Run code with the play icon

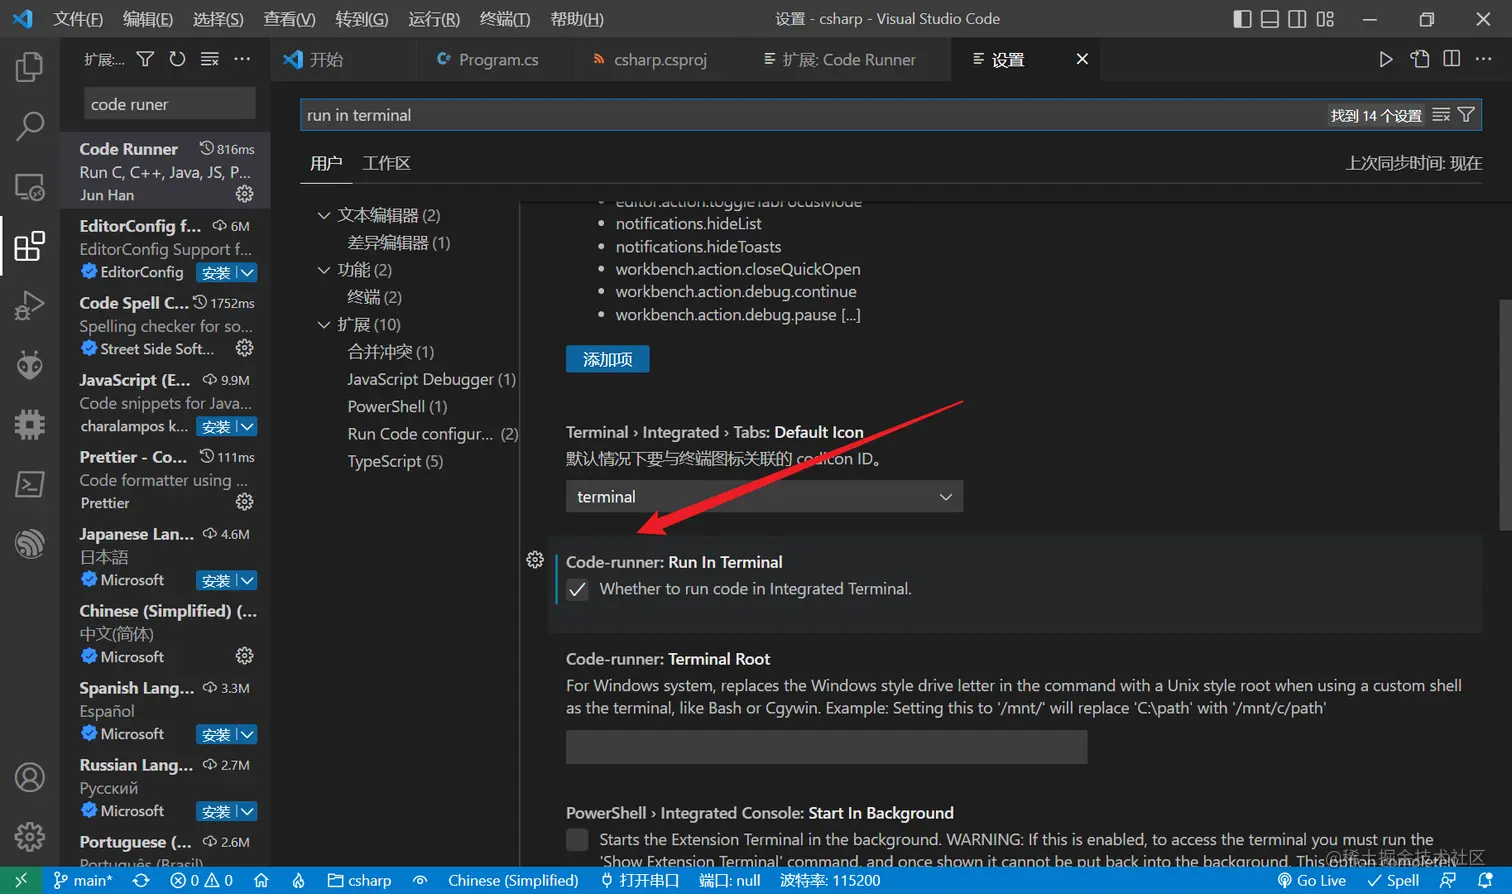click(1385, 59)
